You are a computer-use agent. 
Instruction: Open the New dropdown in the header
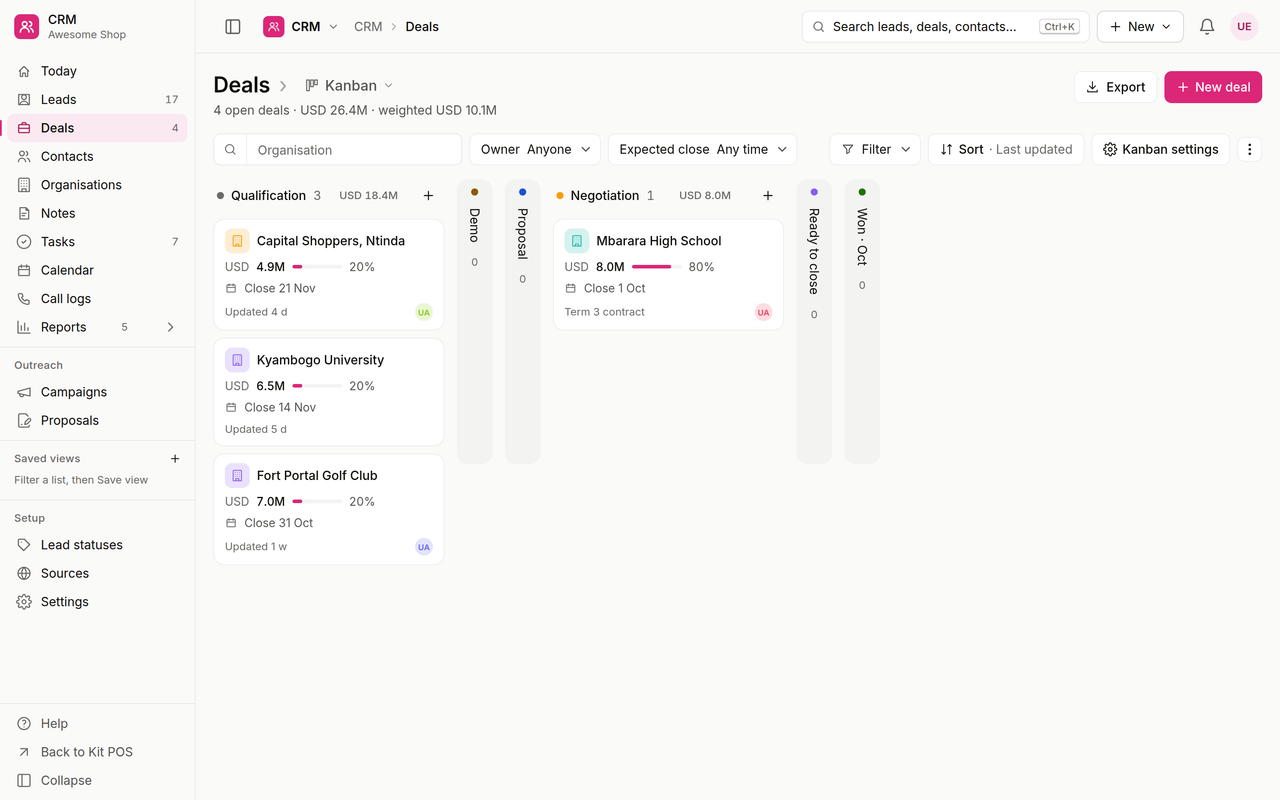[x=1140, y=27]
